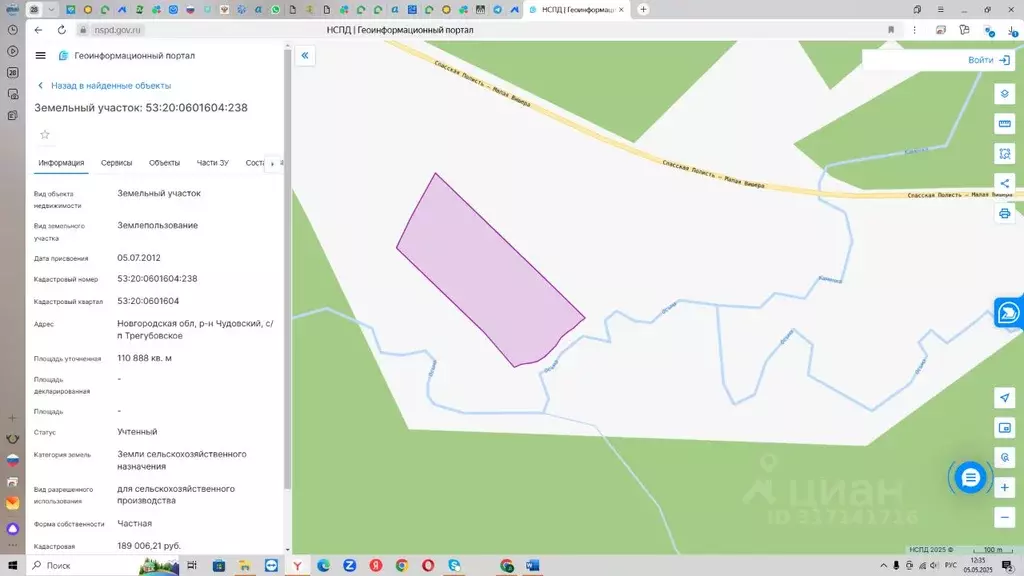The width and height of the screenshot is (1024, 576).
Task: Open the hamburger main menu
Action: point(40,56)
